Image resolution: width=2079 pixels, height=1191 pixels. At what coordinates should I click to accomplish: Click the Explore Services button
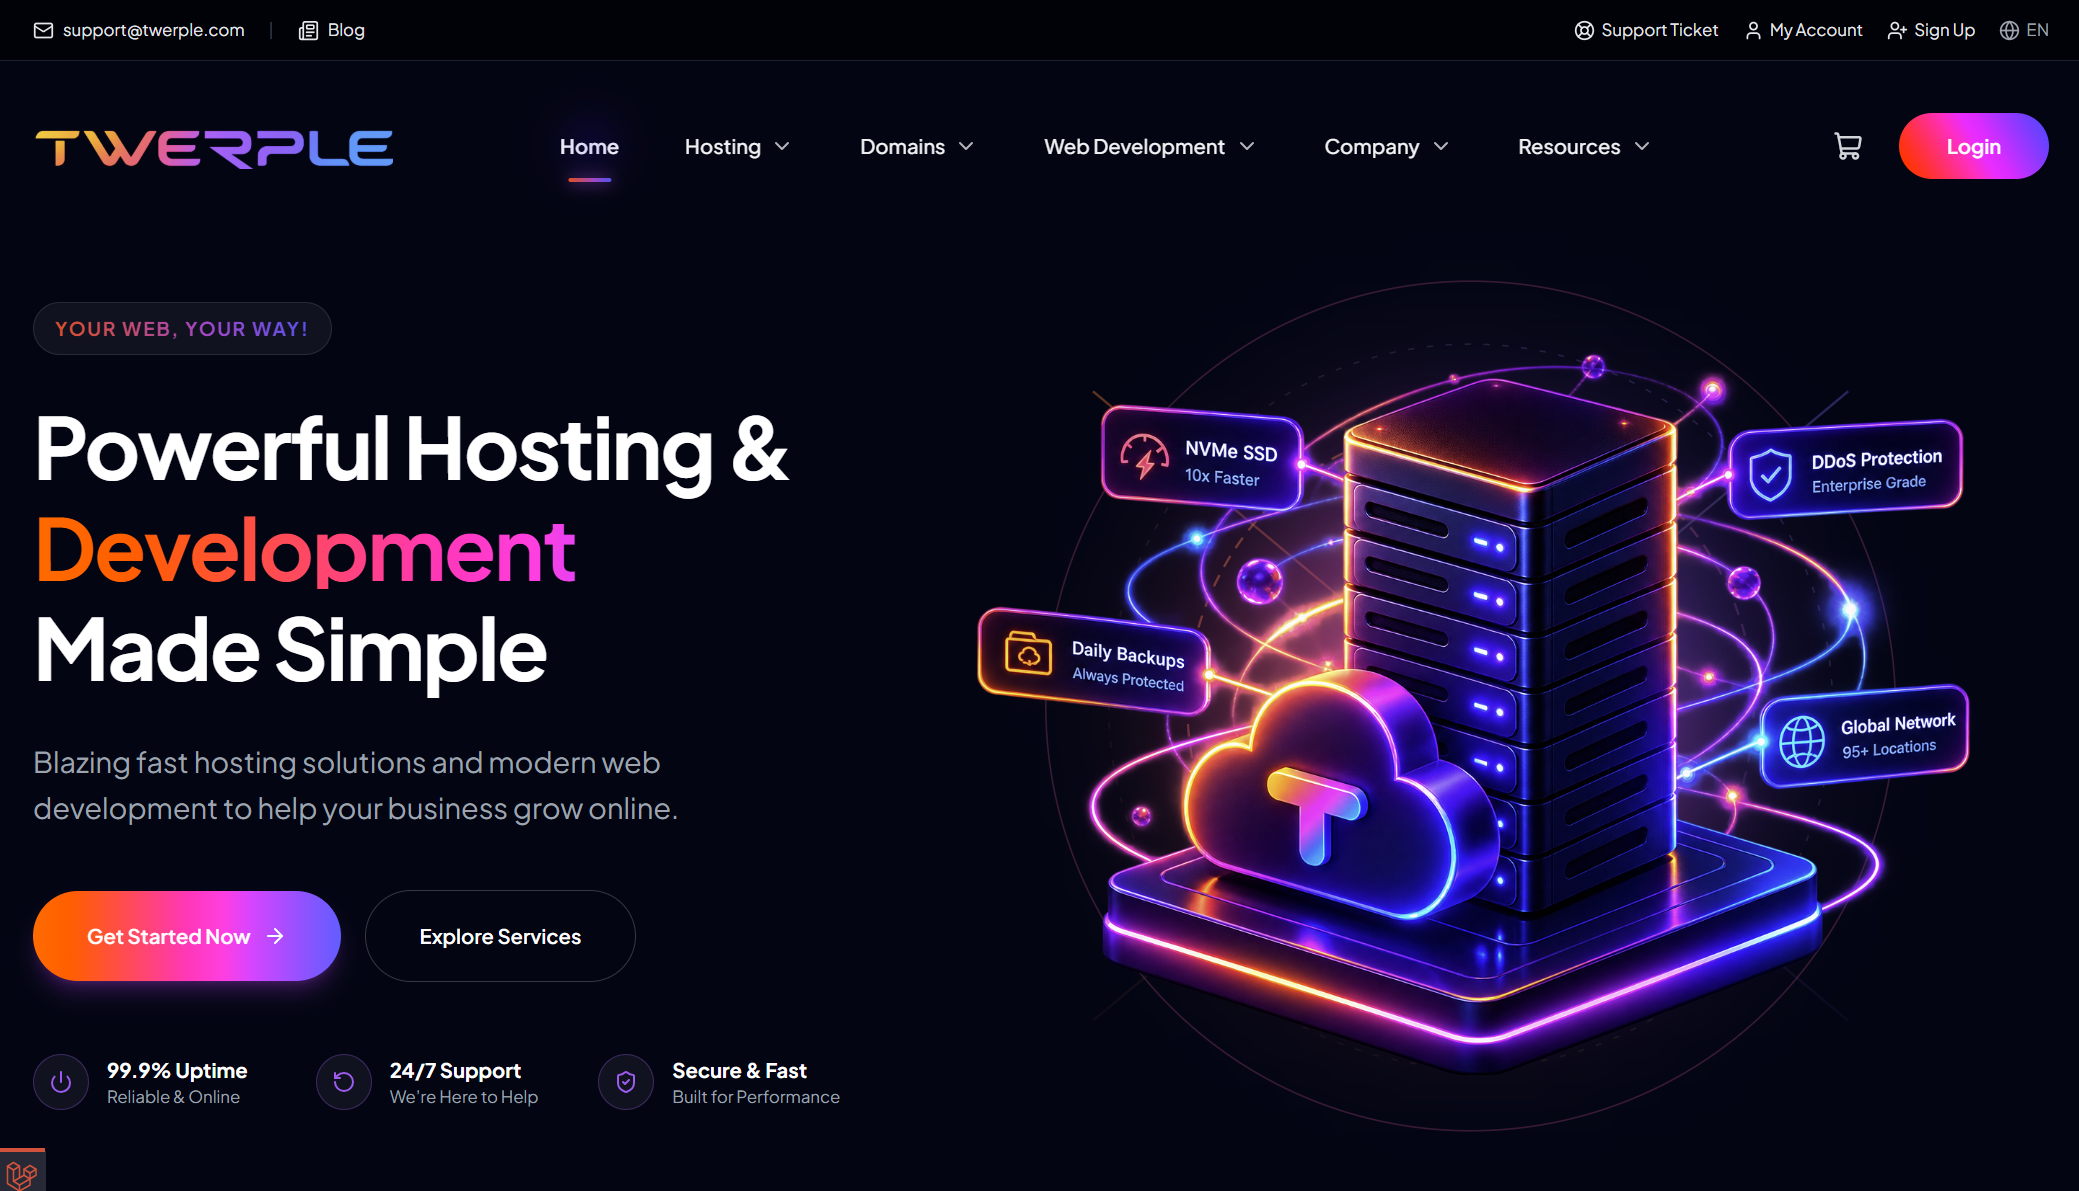[x=500, y=936]
